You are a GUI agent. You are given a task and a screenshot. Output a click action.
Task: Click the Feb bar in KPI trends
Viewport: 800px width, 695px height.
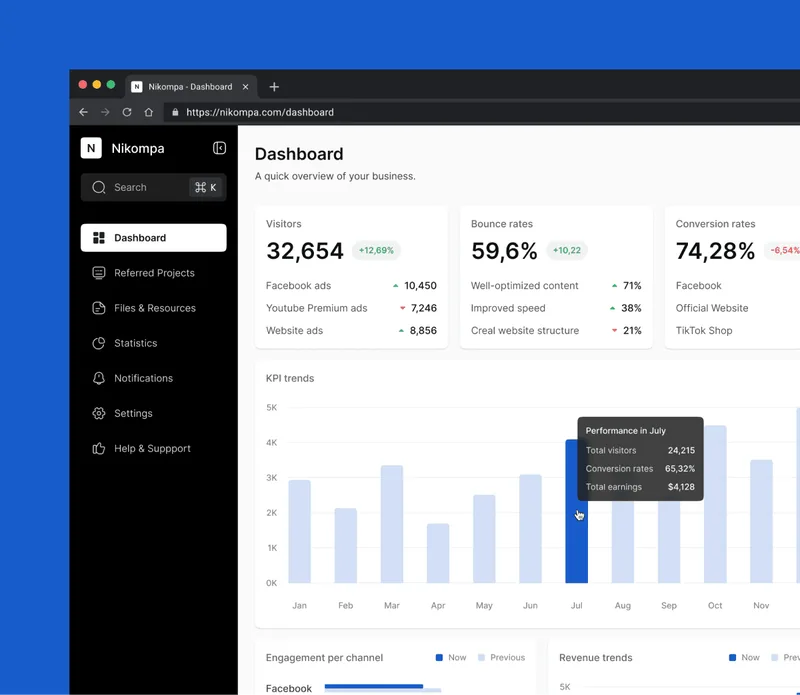[345, 545]
